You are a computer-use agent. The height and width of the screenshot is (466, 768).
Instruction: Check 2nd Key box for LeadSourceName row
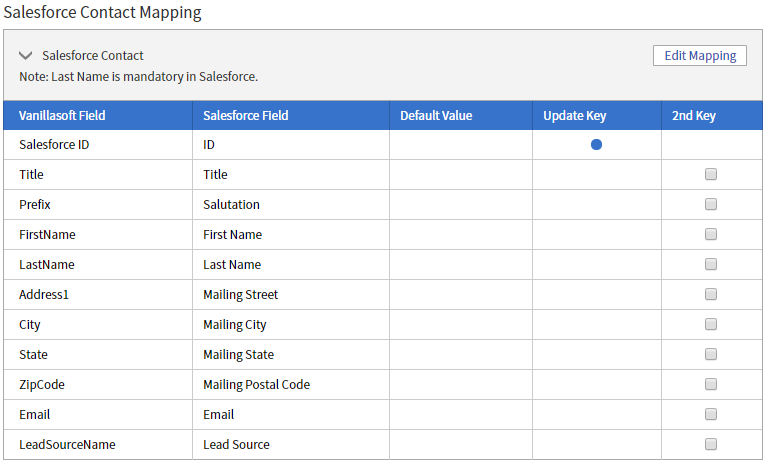tap(711, 444)
